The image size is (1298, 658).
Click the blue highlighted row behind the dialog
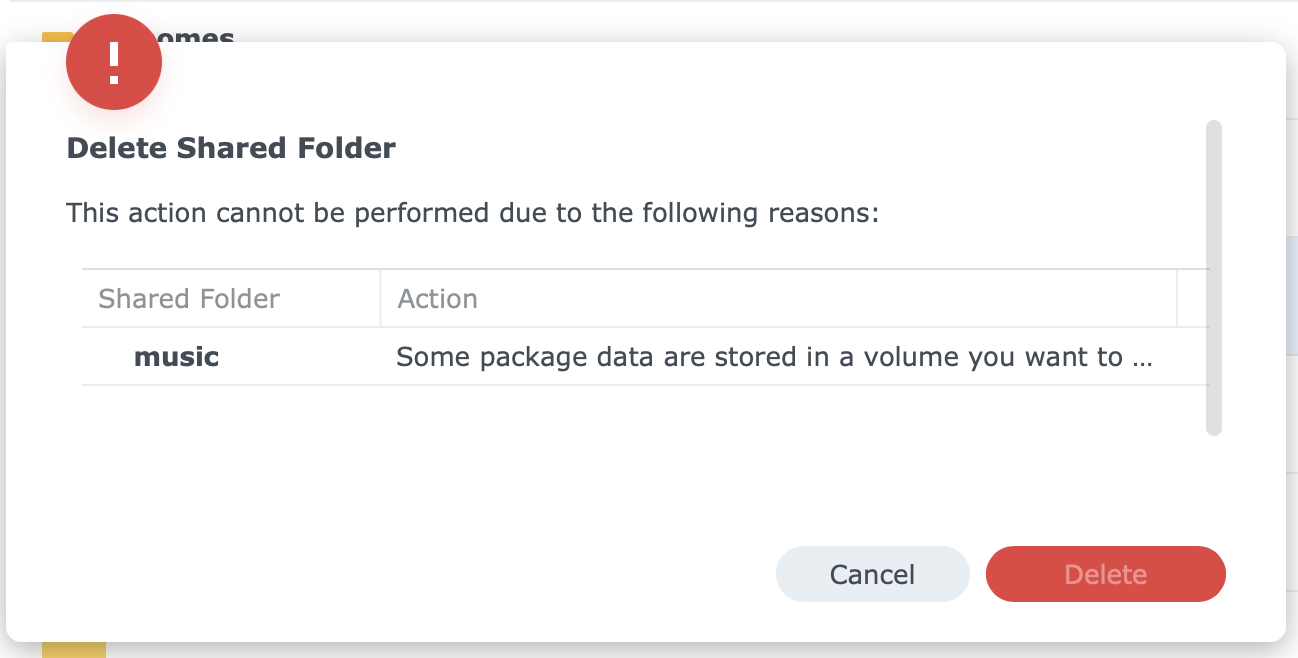click(1292, 296)
